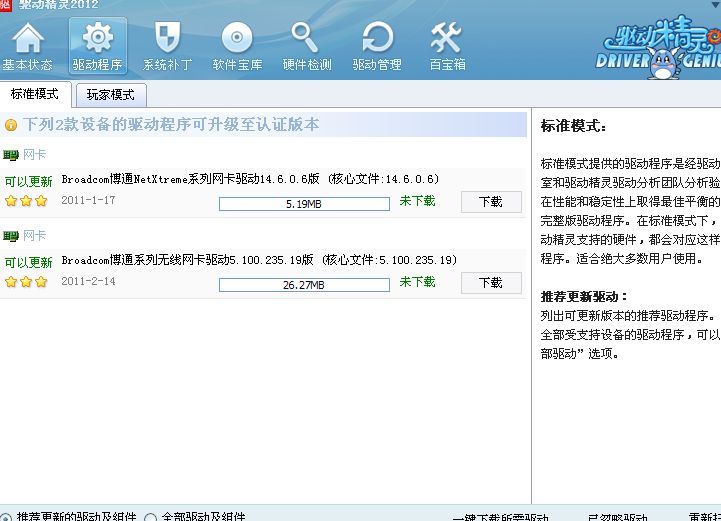Viewport: 721px width, 521px height.
Task: Download the Broadcom wireless 5.100.235.19 driver
Action: [491, 283]
